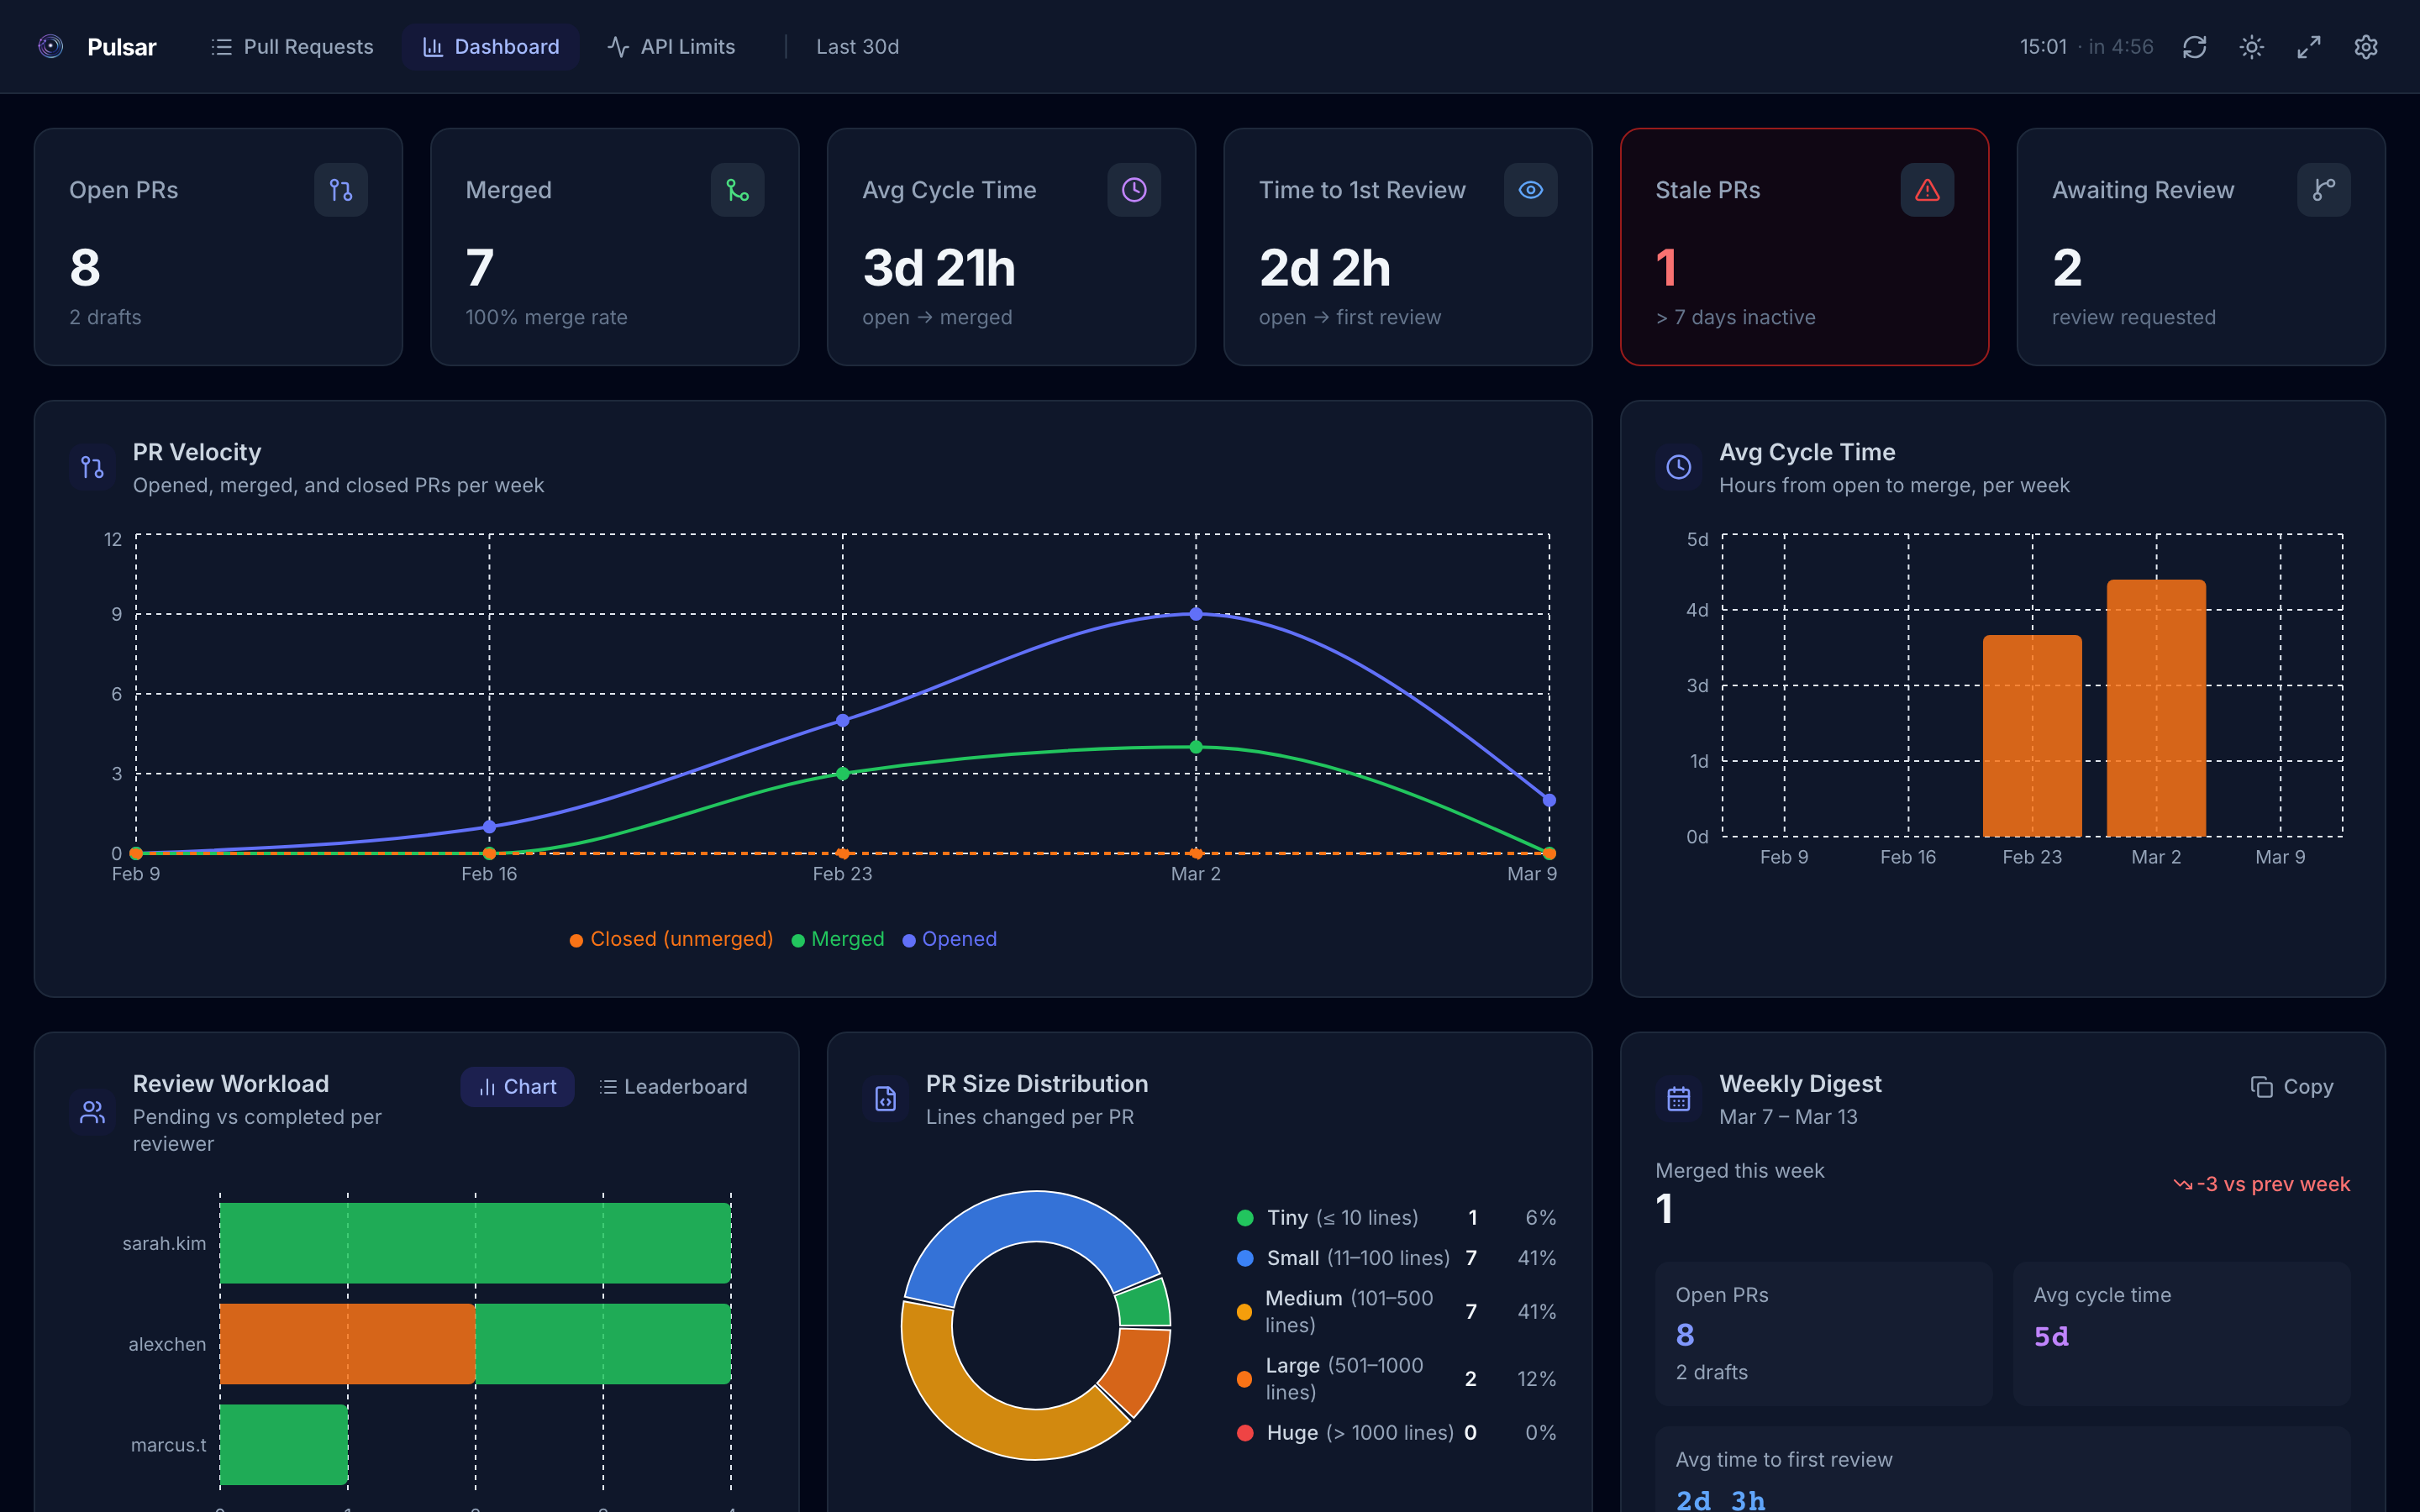Click the Open PRs pull-request icon
Image resolution: width=2420 pixels, height=1512 pixels.
coord(340,189)
